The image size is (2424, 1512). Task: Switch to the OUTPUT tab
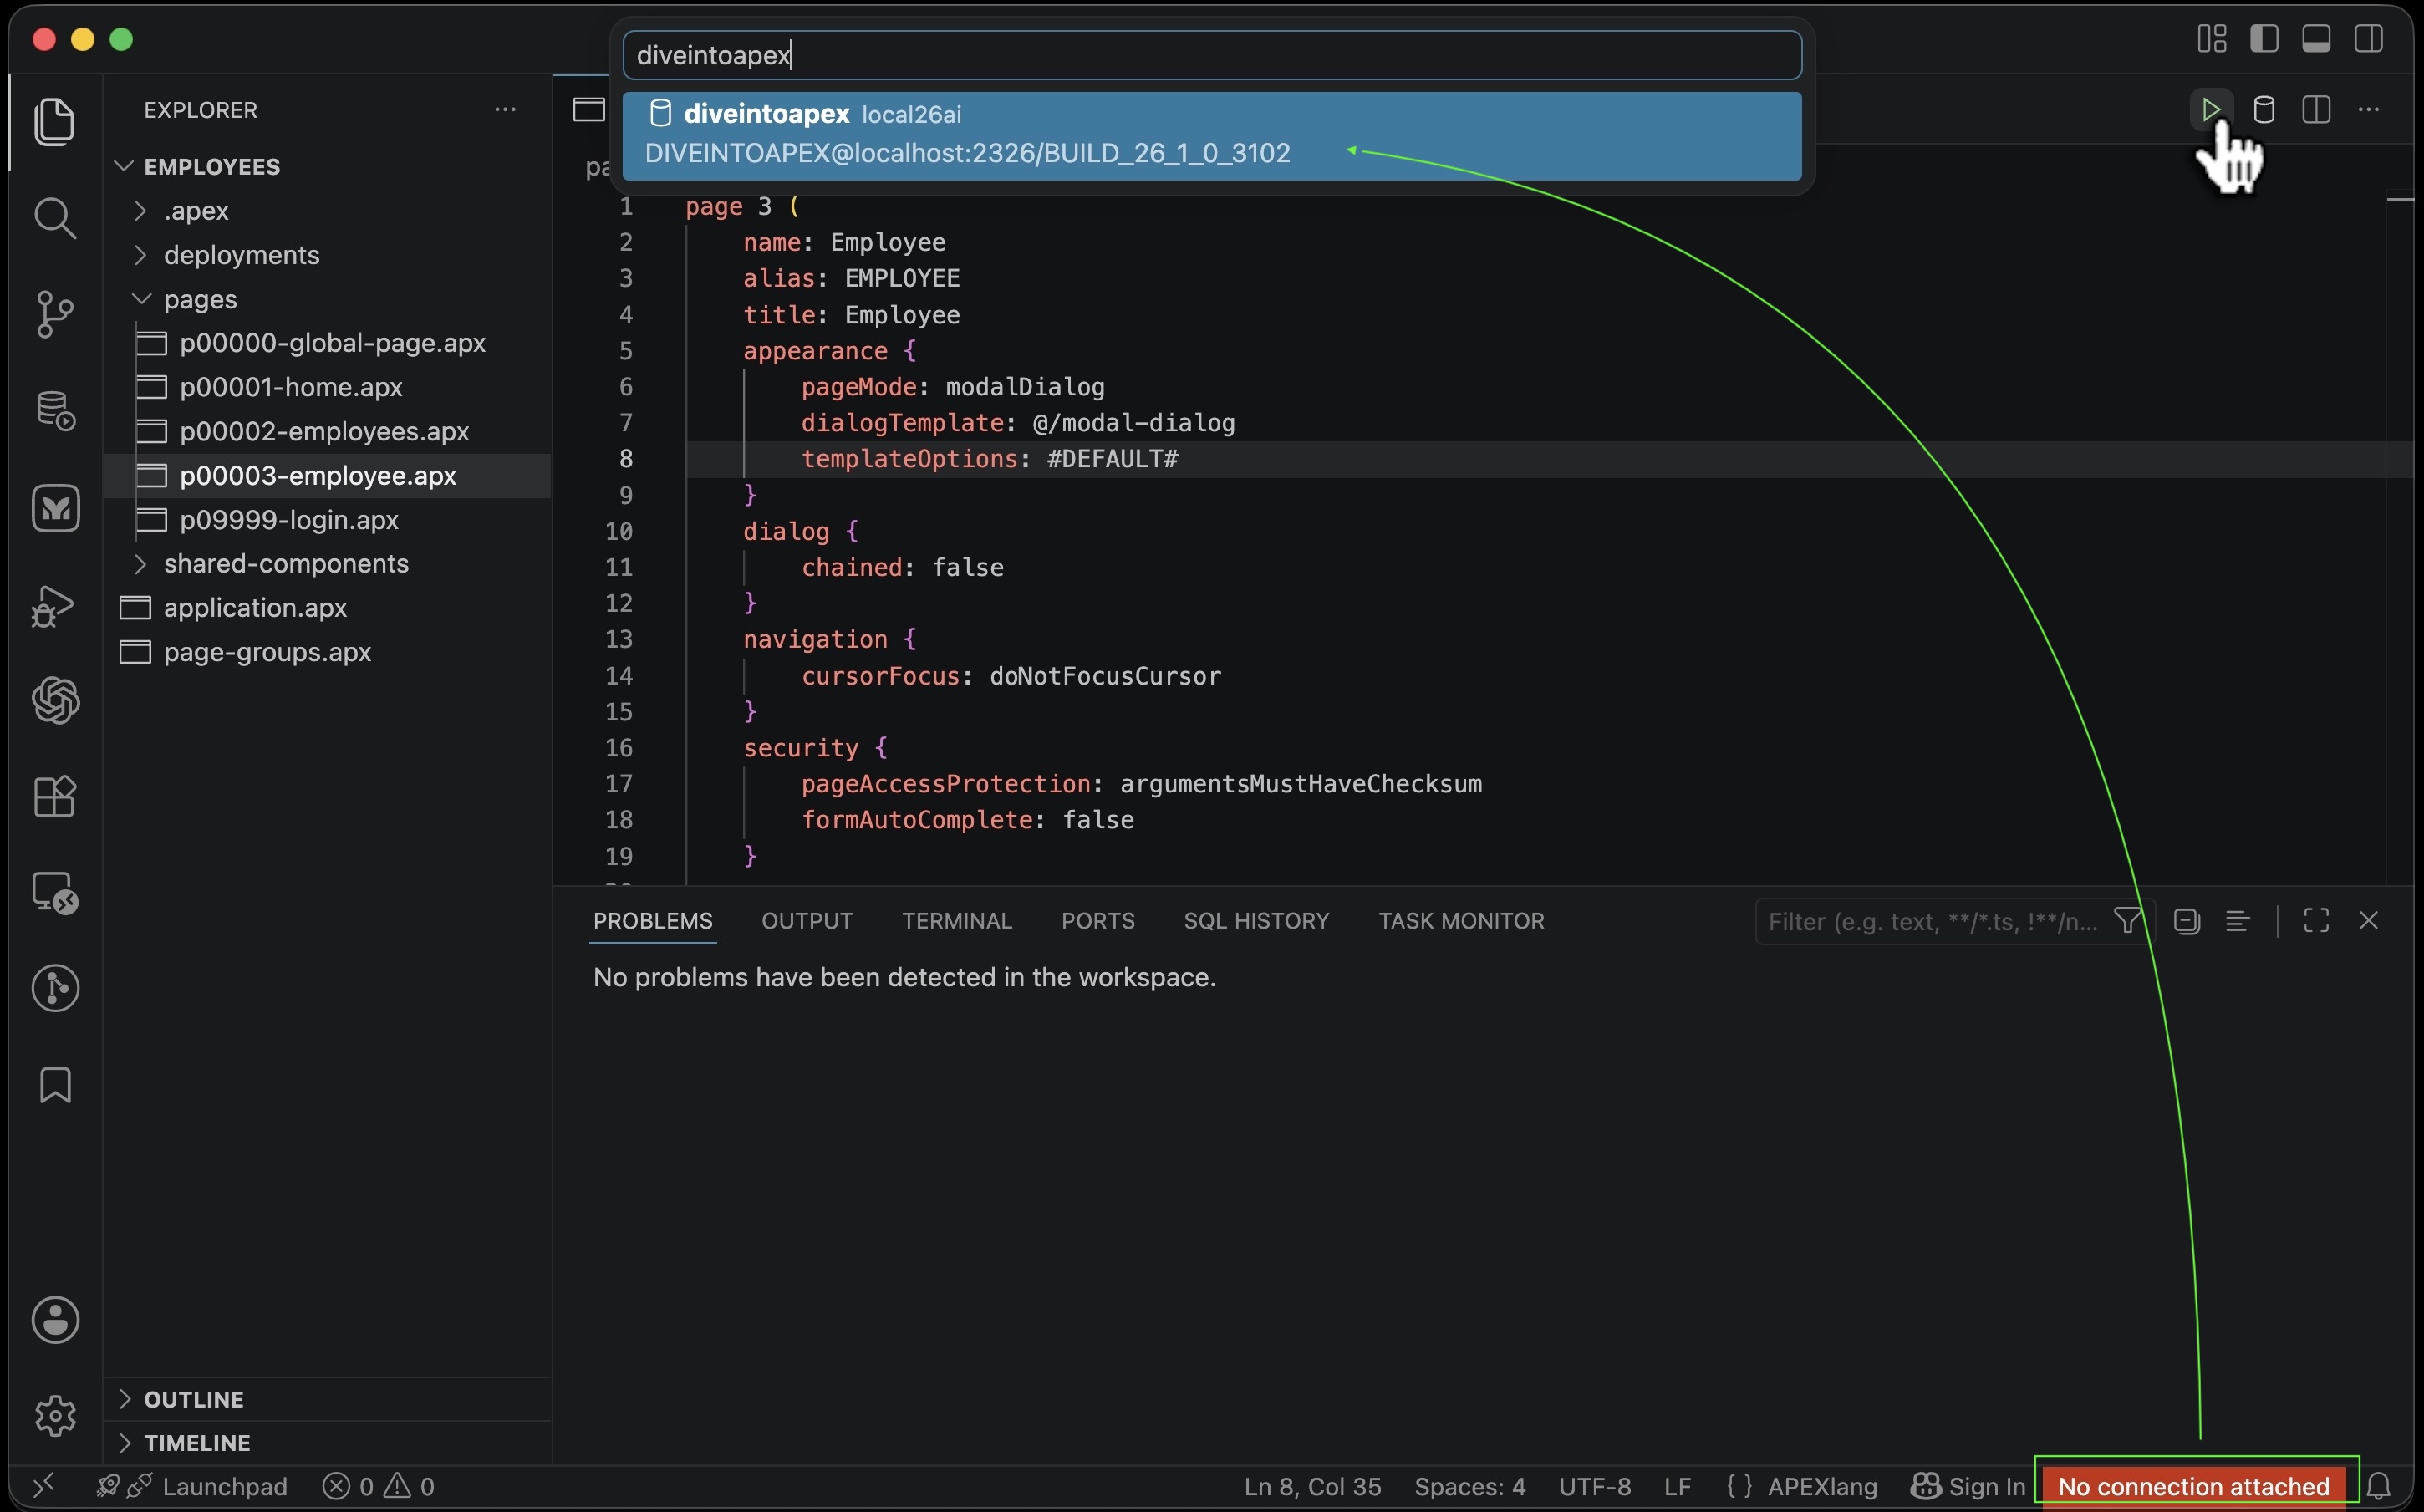coord(807,921)
